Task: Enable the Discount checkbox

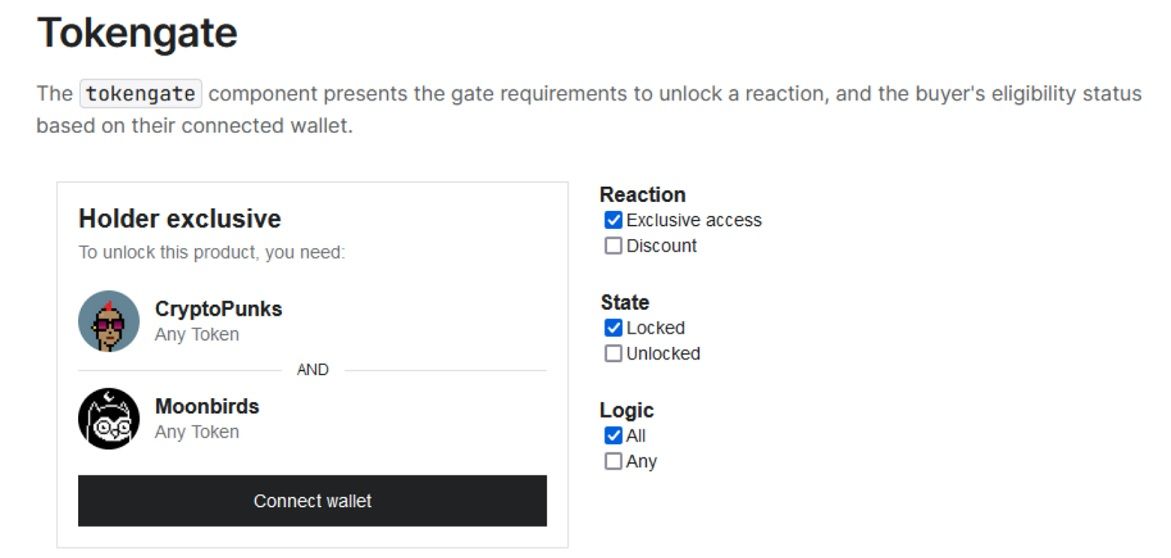Action: (613, 246)
